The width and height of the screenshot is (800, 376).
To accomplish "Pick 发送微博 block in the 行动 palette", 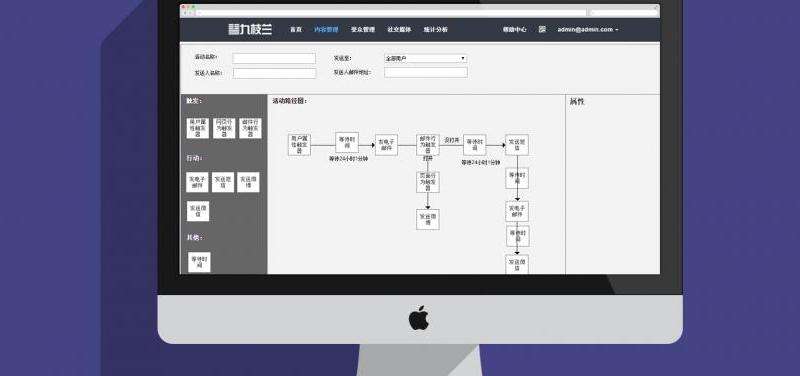I will pos(248,182).
